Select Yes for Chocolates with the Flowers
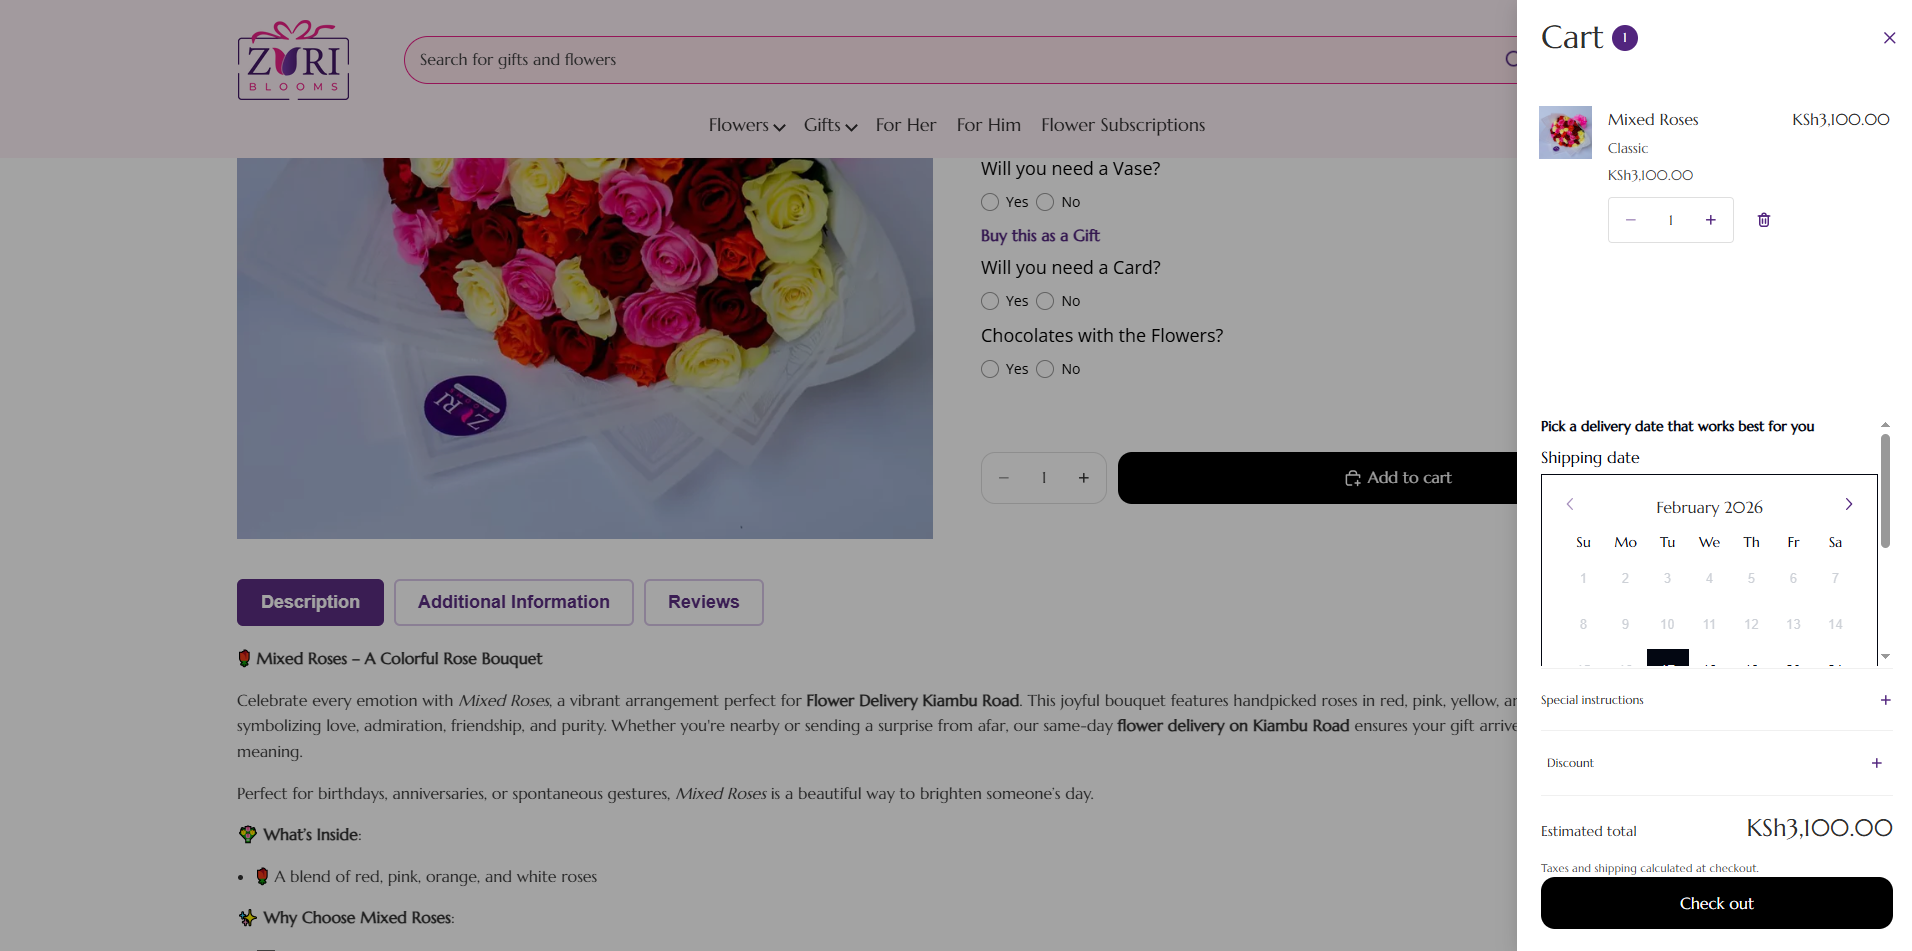 tap(990, 369)
